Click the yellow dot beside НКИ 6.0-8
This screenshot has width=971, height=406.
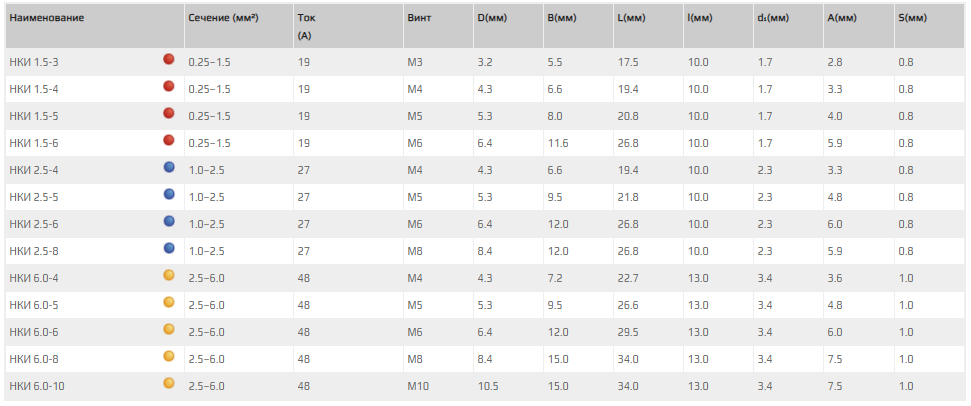pyautogui.click(x=169, y=357)
